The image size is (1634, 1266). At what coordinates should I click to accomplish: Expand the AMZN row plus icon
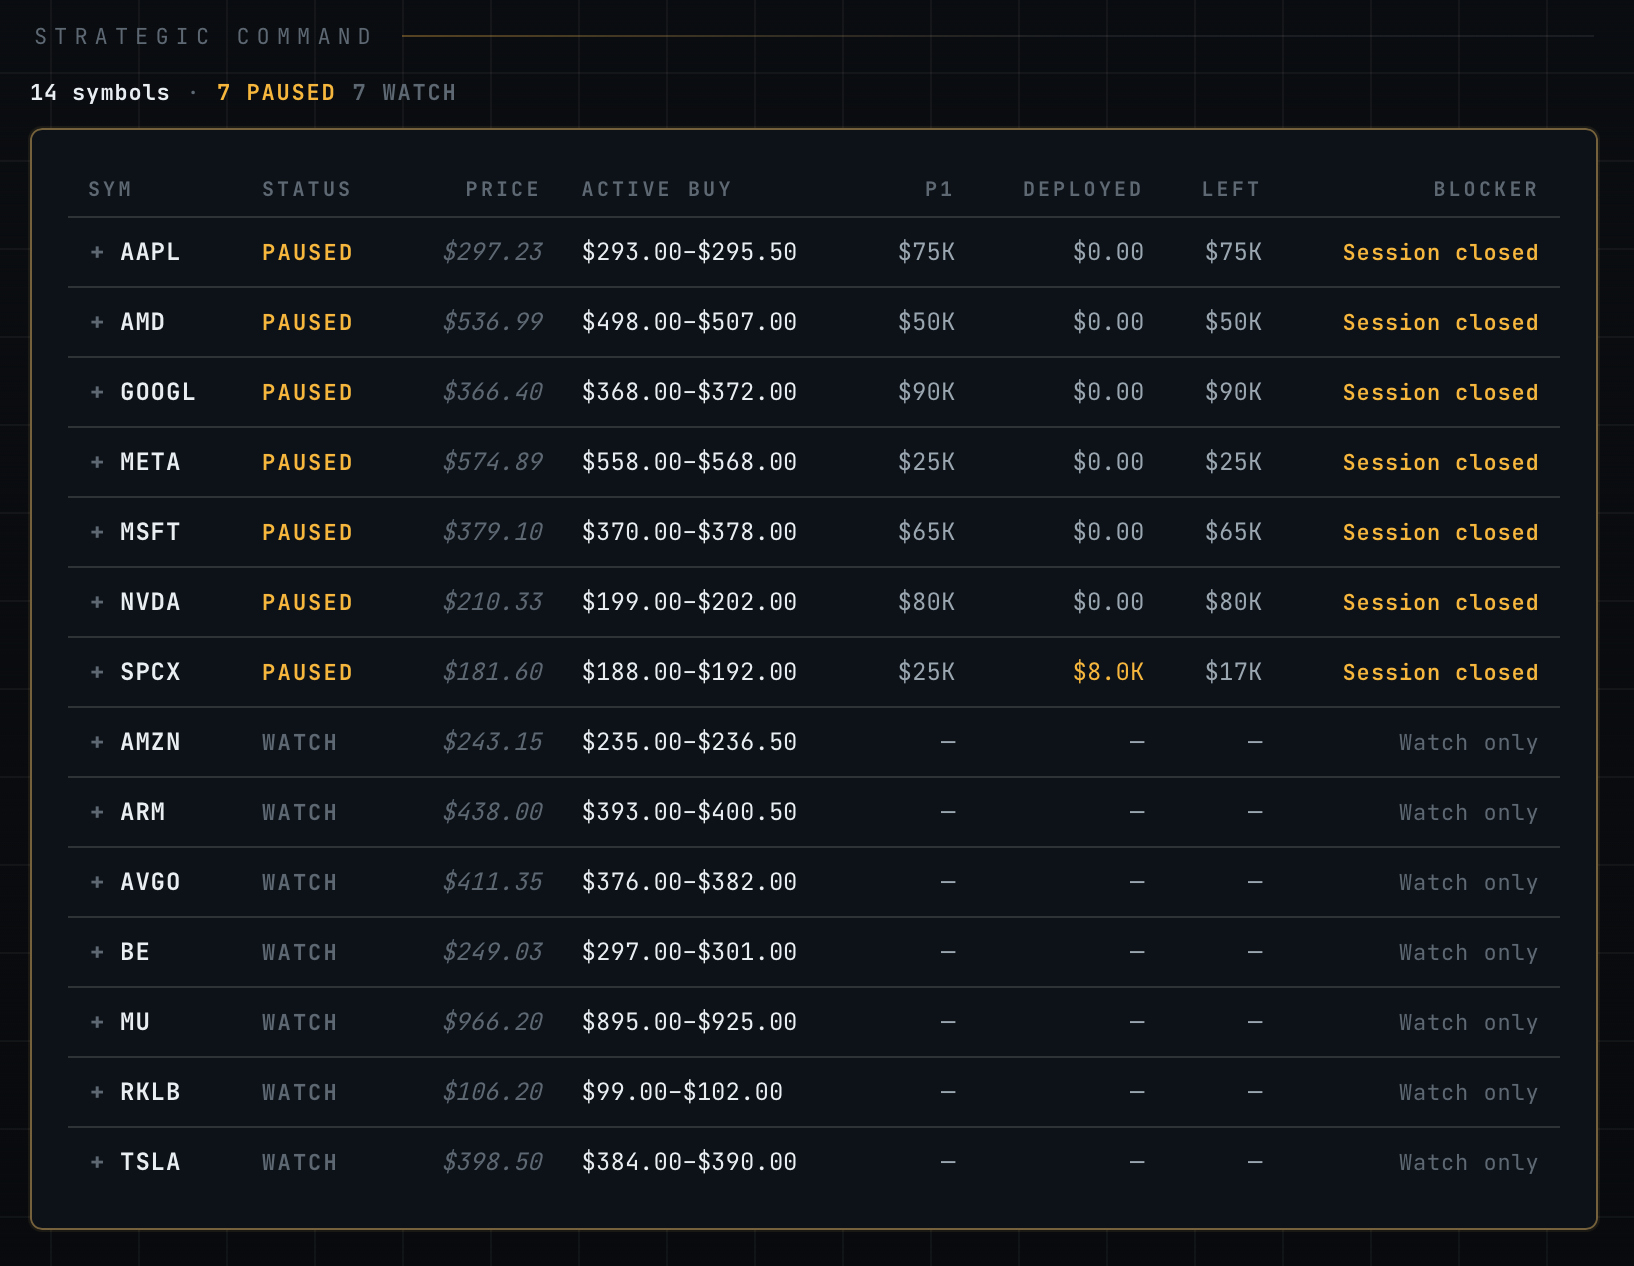pyautogui.click(x=97, y=742)
